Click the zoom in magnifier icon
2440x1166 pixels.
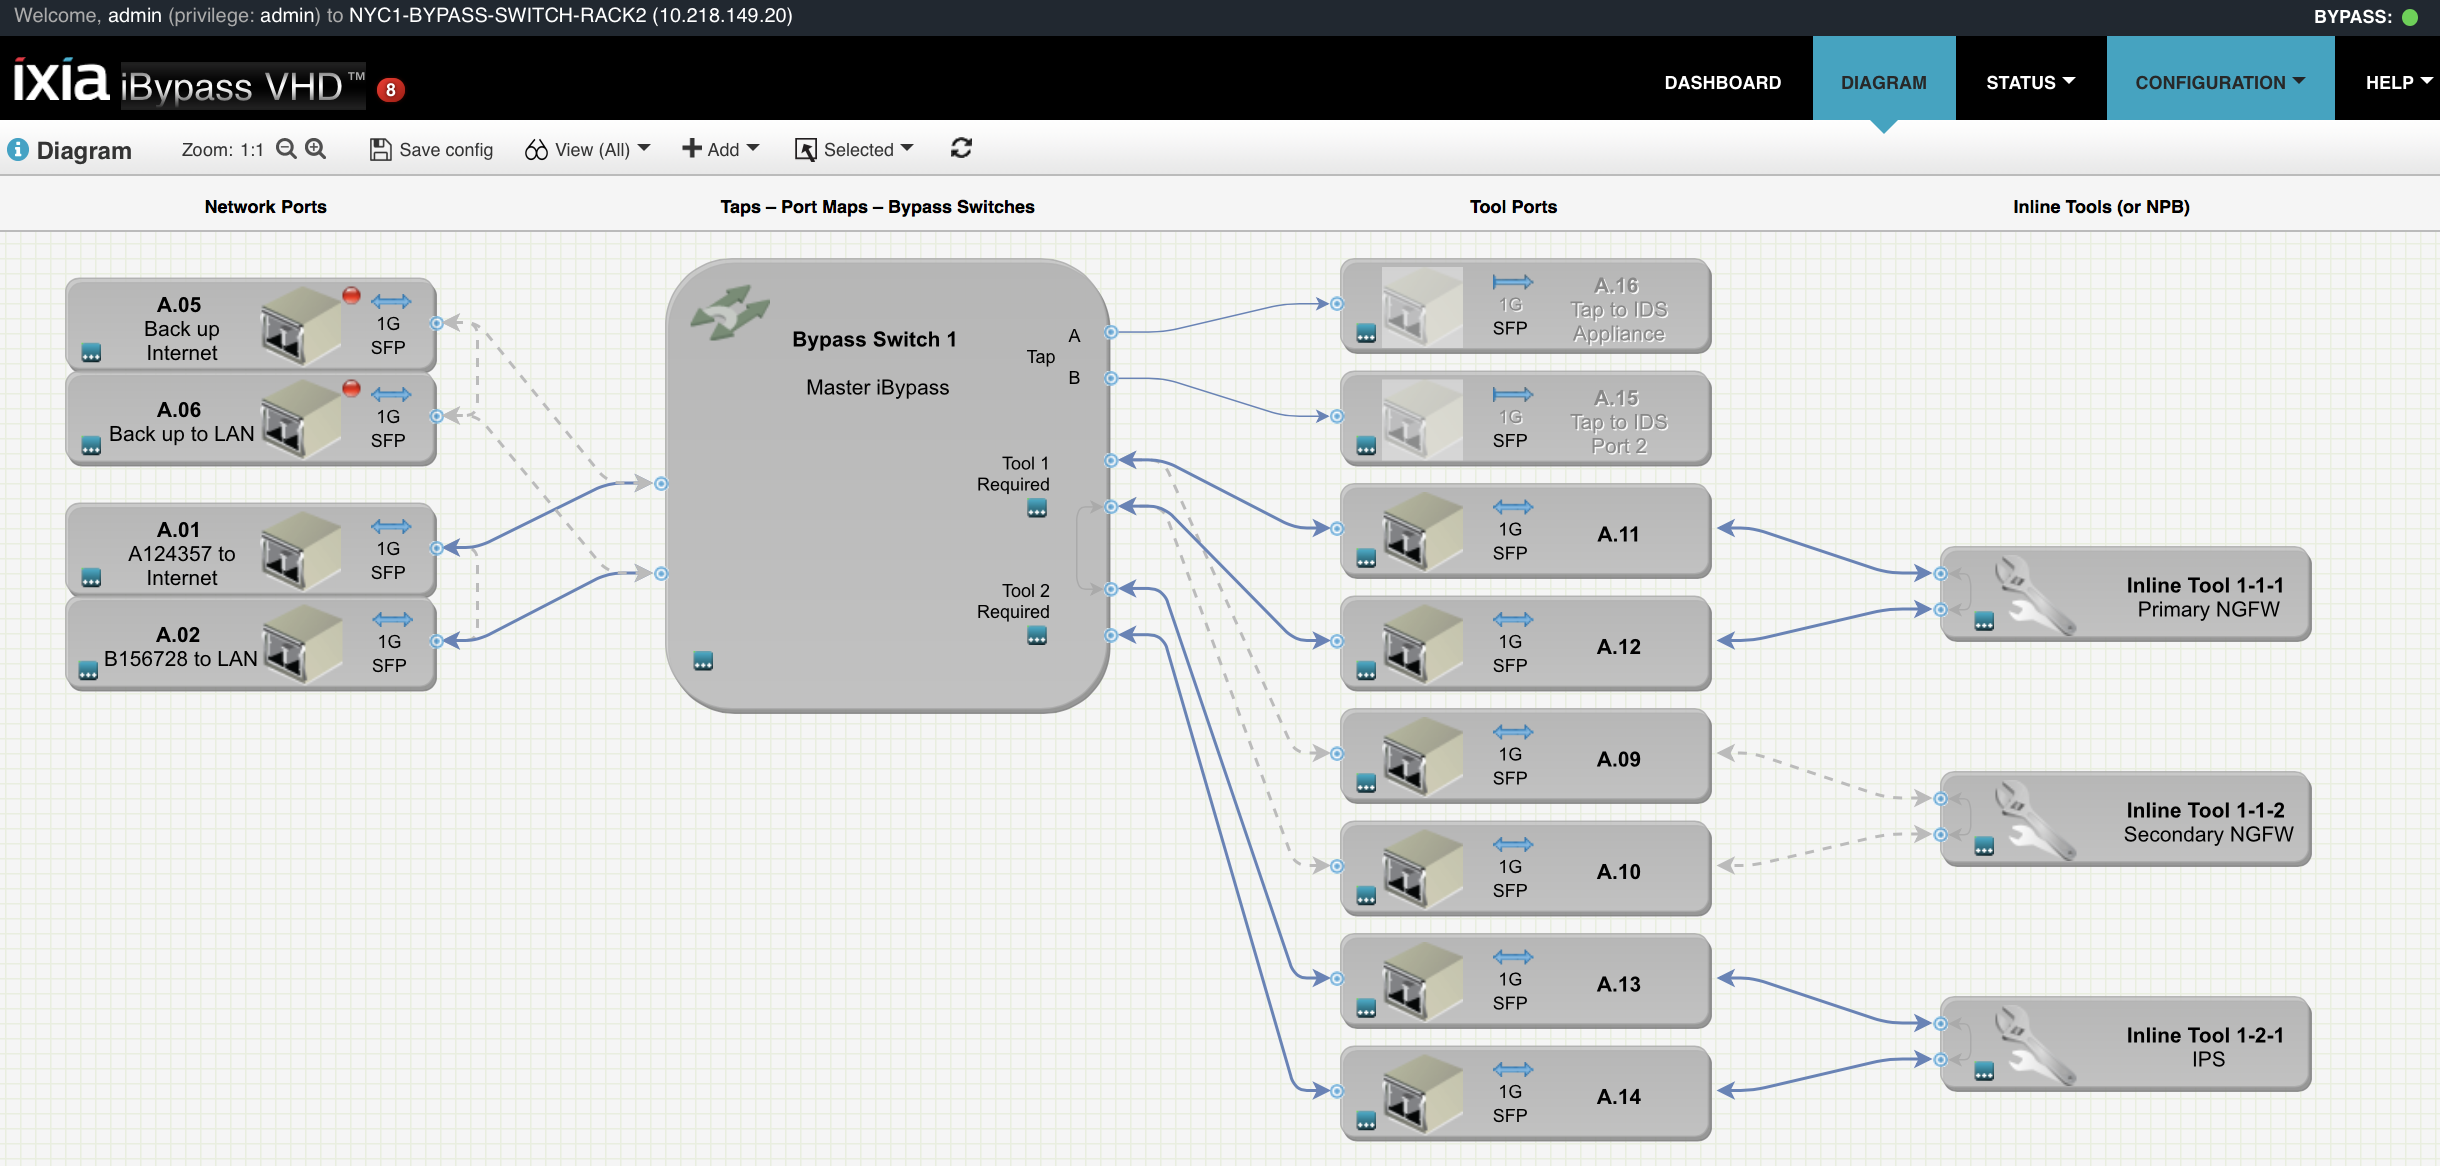click(316, 149)
